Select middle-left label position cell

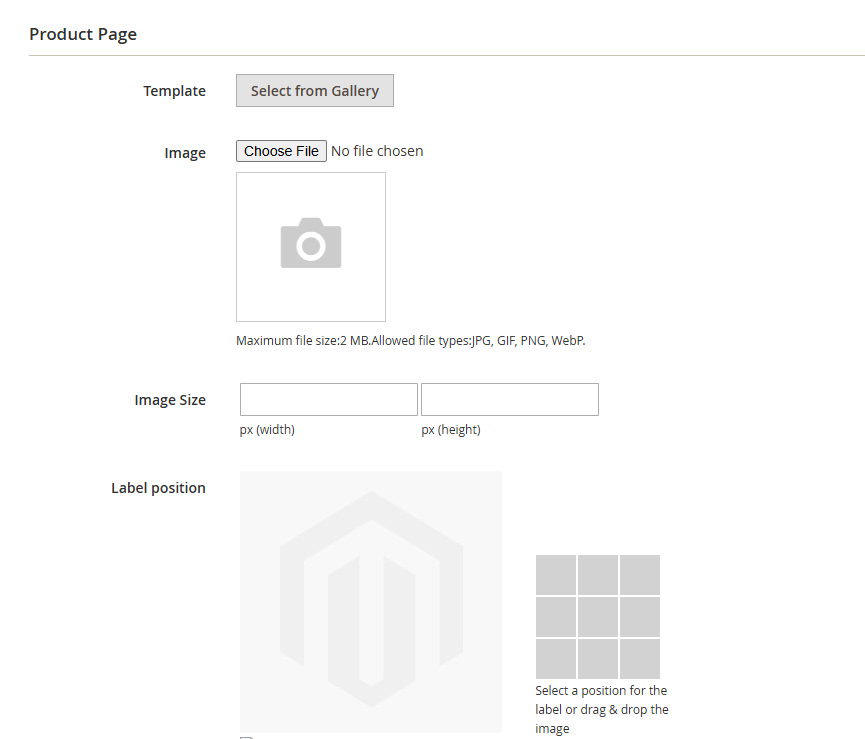click(x=556, y=617)
